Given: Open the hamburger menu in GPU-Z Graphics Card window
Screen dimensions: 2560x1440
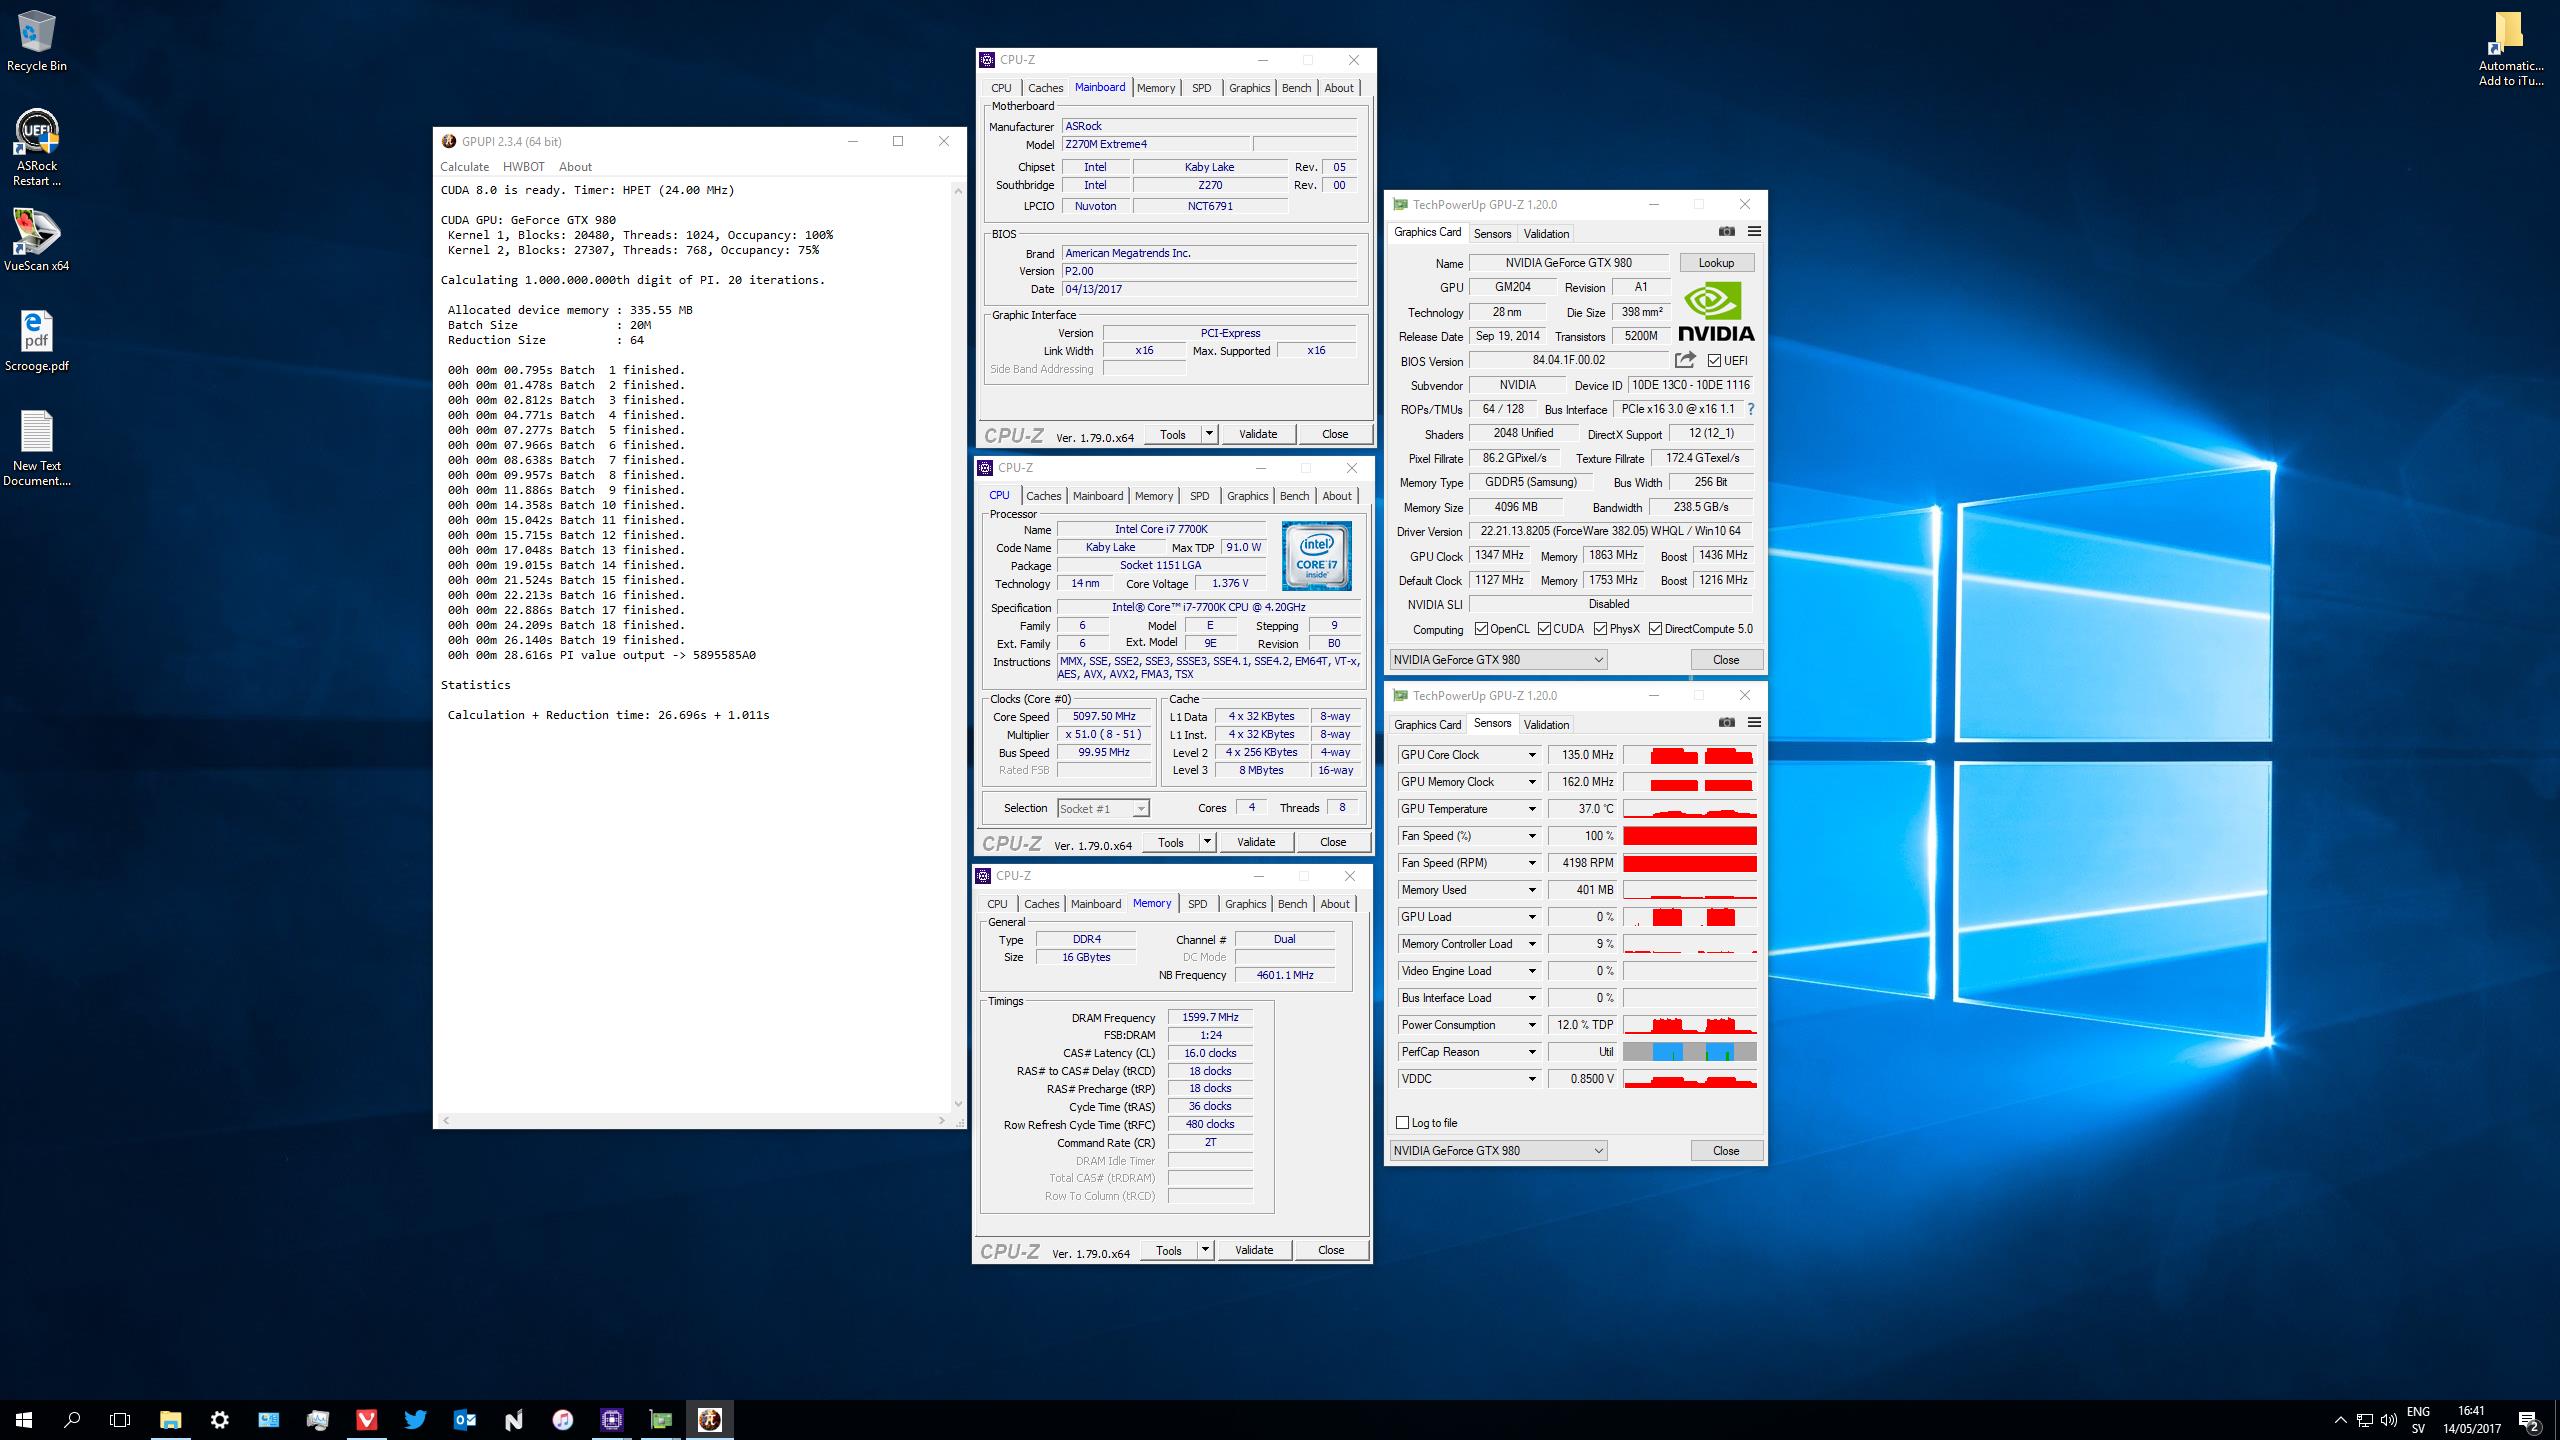Looking at the screenshot, I should click(1754, 232).
